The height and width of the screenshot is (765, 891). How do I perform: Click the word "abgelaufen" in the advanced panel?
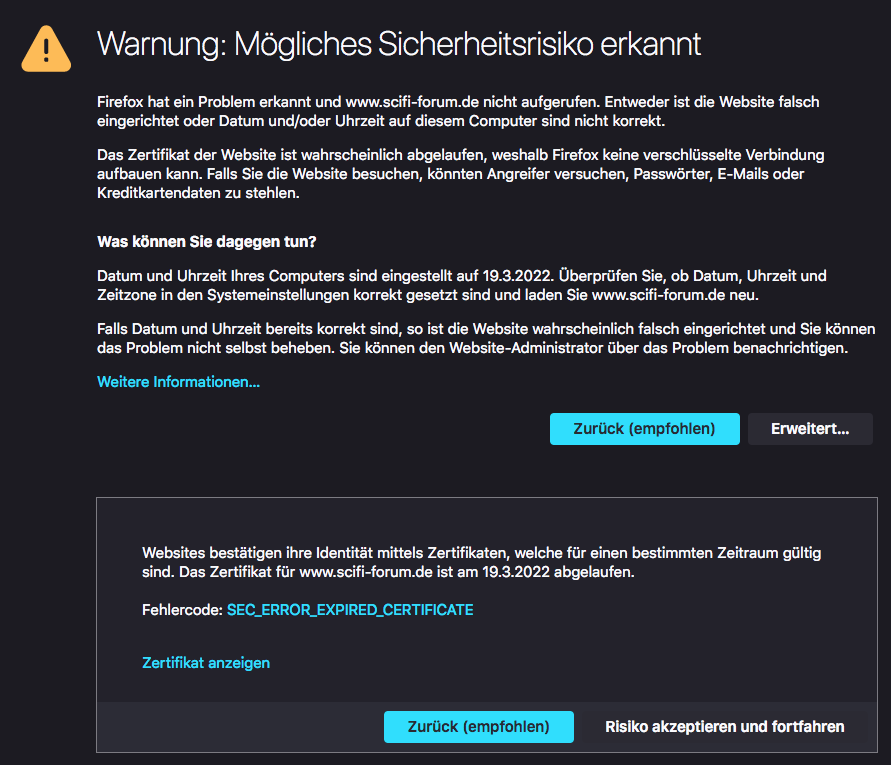(595, 573)
